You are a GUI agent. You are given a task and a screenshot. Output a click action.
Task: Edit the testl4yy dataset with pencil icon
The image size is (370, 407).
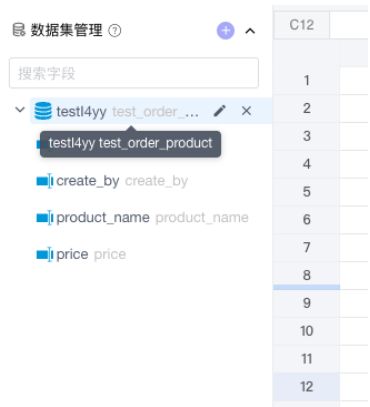click(x=219, y=111)
